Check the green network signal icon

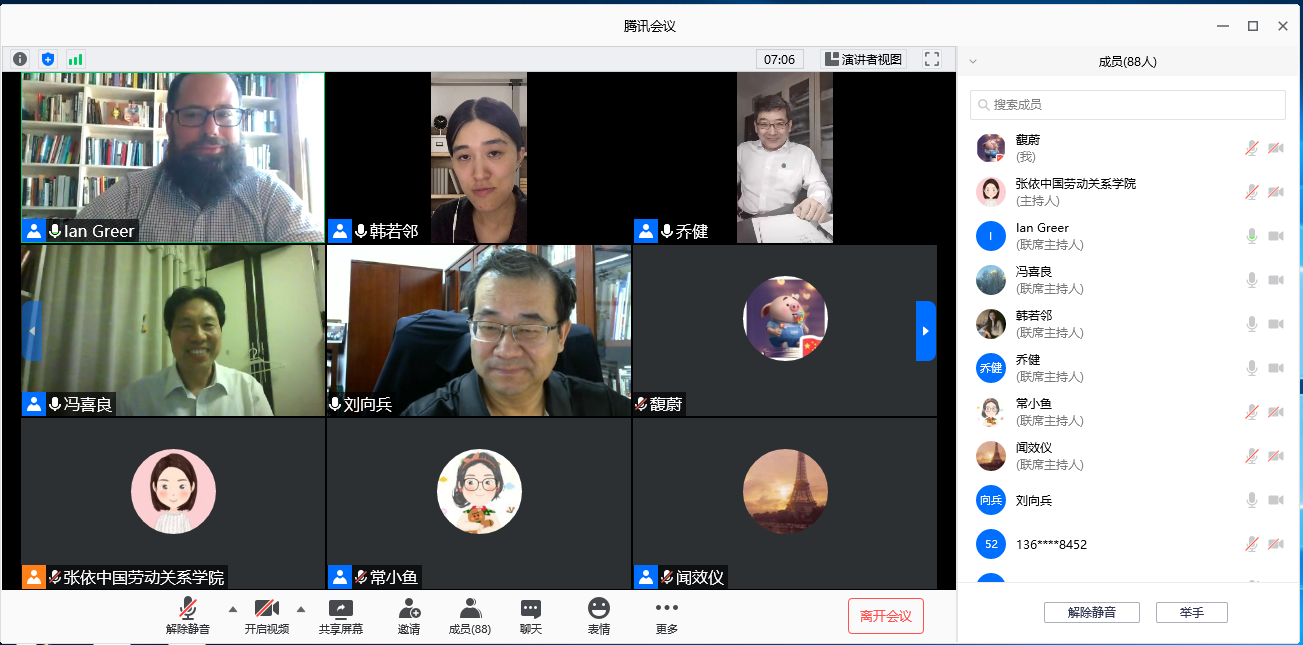[x=75, y=59]
